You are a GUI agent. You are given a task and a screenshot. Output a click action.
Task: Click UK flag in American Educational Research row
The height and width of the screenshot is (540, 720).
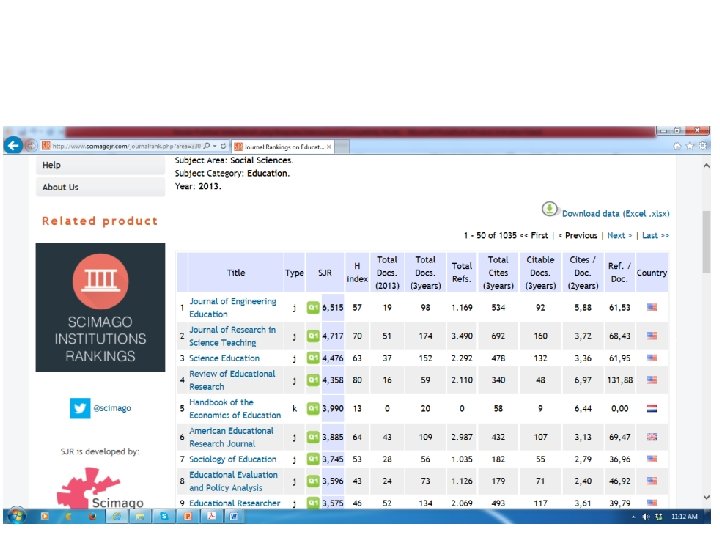[652, 437]
